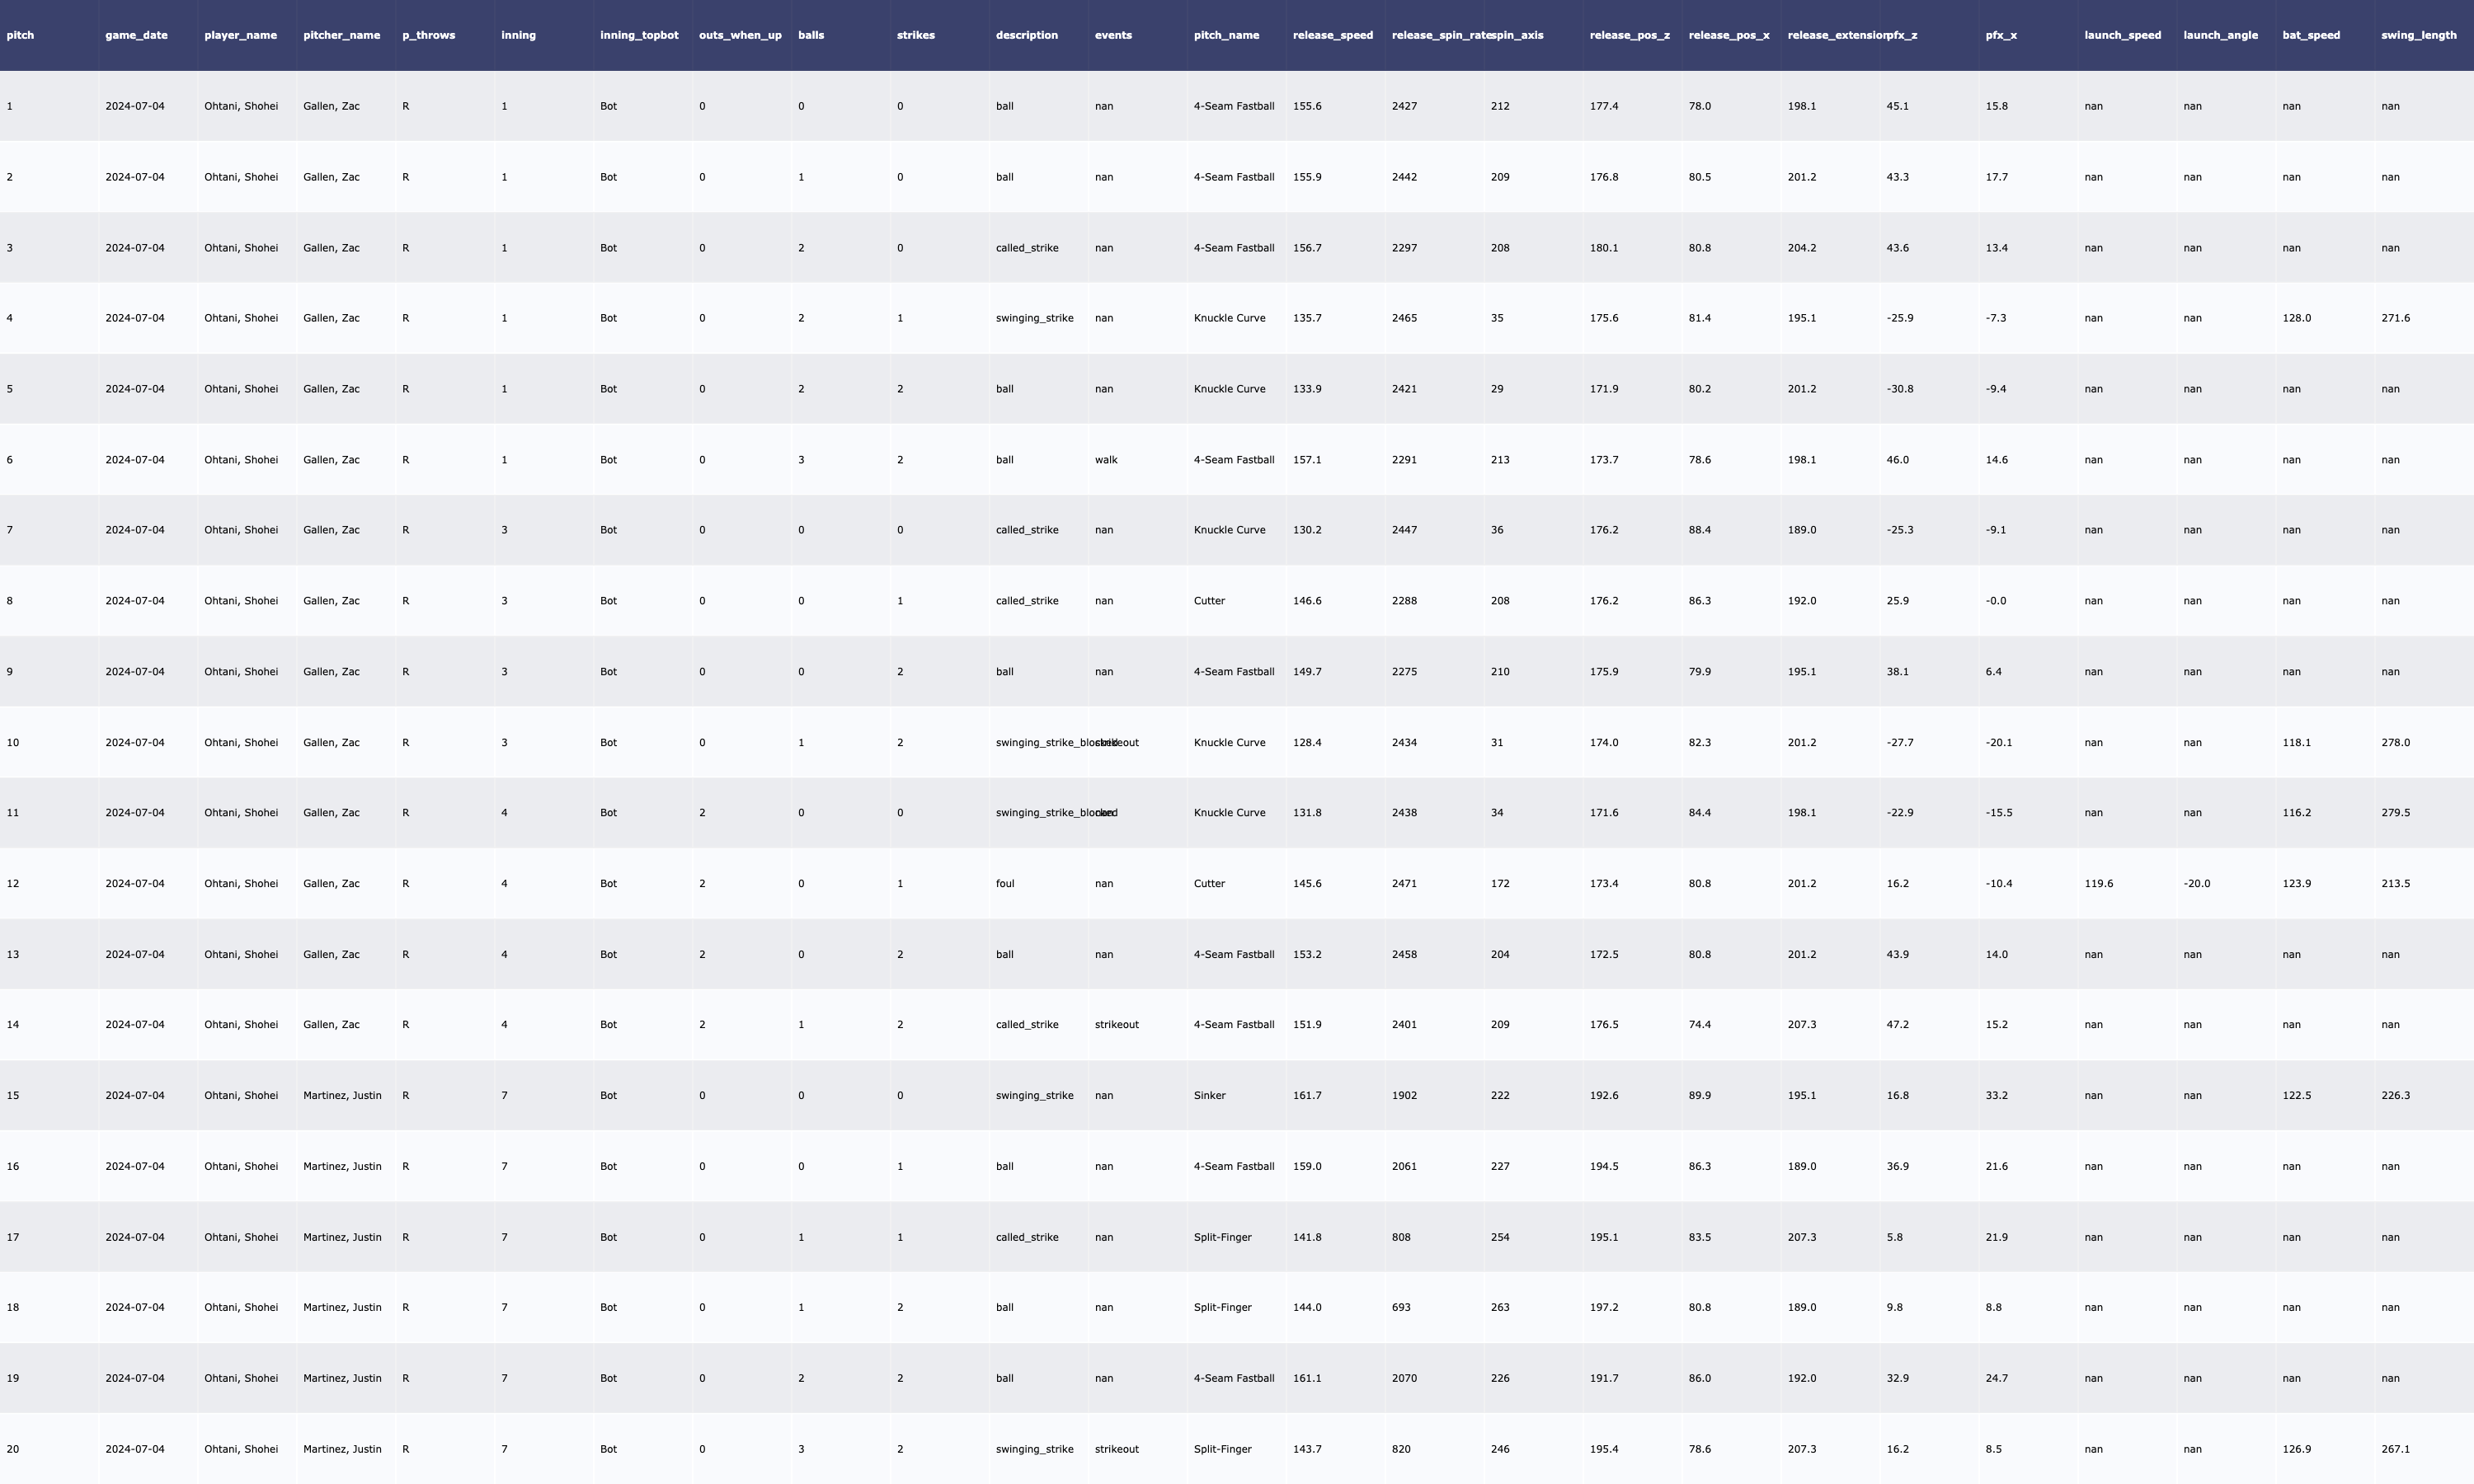Click the outs_when_up column header
This screenshot has height=1484, width=2474.
point(740,35)
